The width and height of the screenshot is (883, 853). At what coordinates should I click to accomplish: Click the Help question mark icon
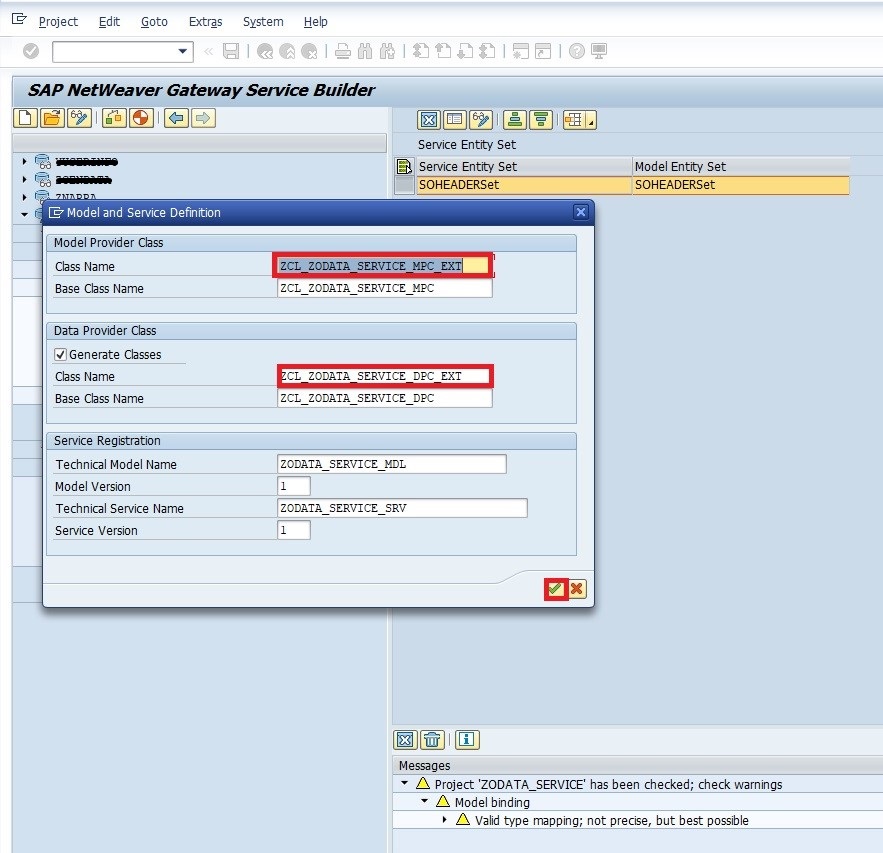(x=577, y=51)
